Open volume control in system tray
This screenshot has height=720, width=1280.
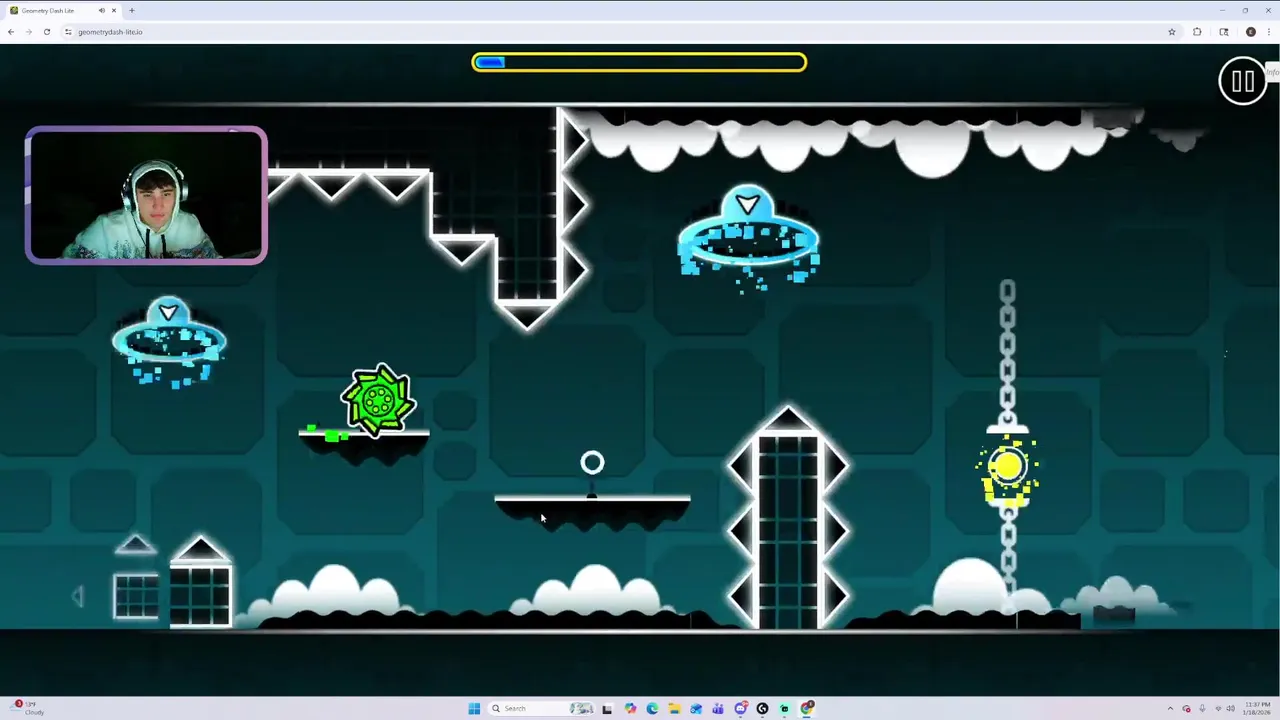point(1231,708)
